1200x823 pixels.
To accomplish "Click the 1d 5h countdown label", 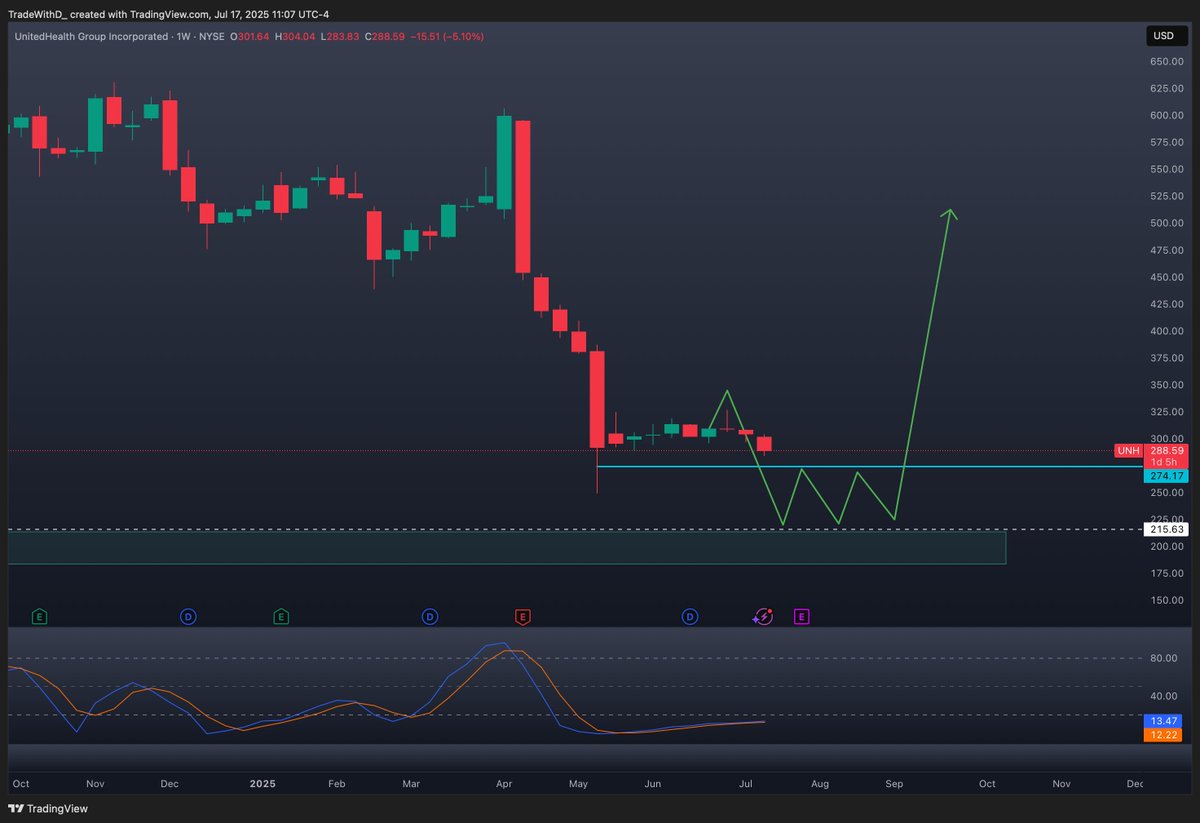I will 1165,462.
